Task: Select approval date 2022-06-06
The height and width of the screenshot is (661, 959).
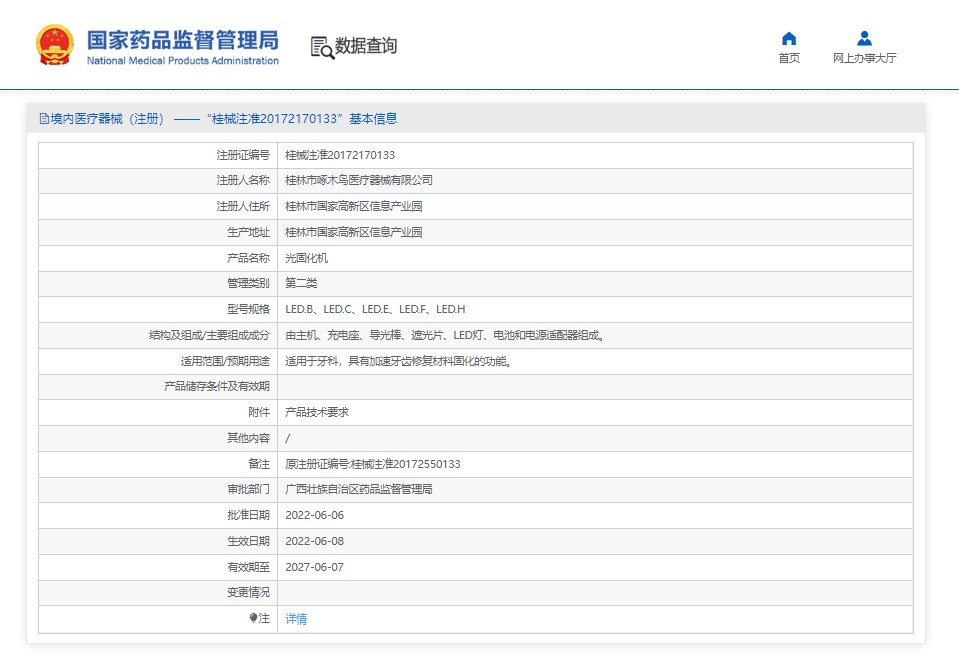Action: tap(314, 515)
